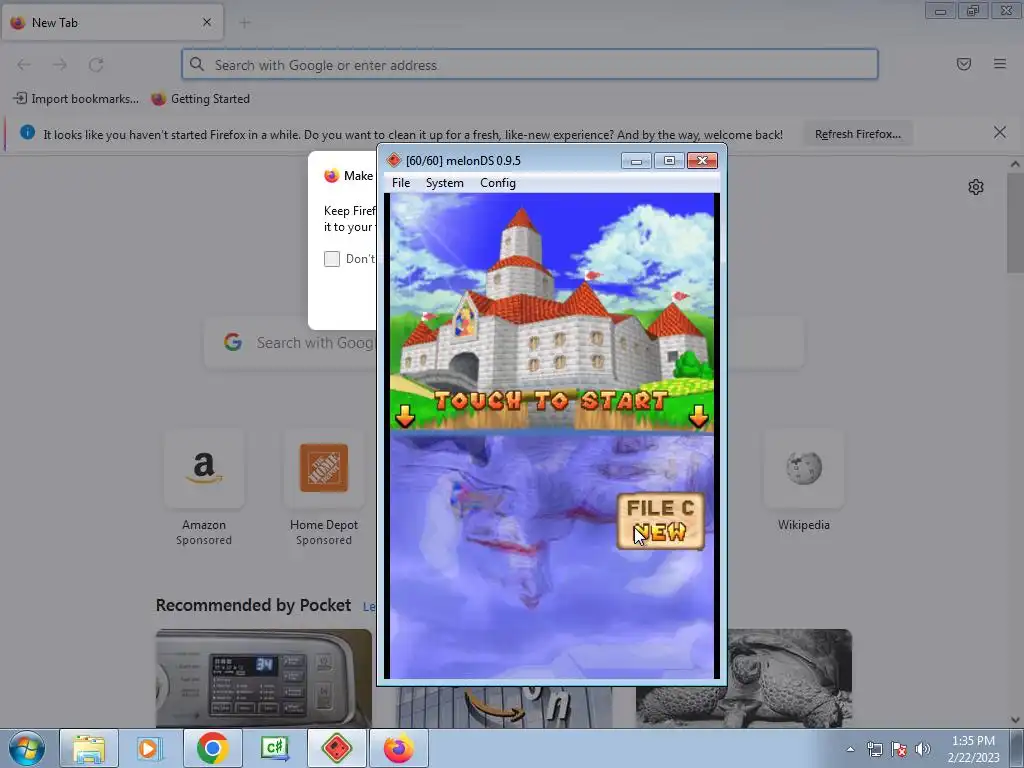Click the scrollbar up arrow in Firefox
This screenshot has width=1024, height=768.
point(1015,164)
